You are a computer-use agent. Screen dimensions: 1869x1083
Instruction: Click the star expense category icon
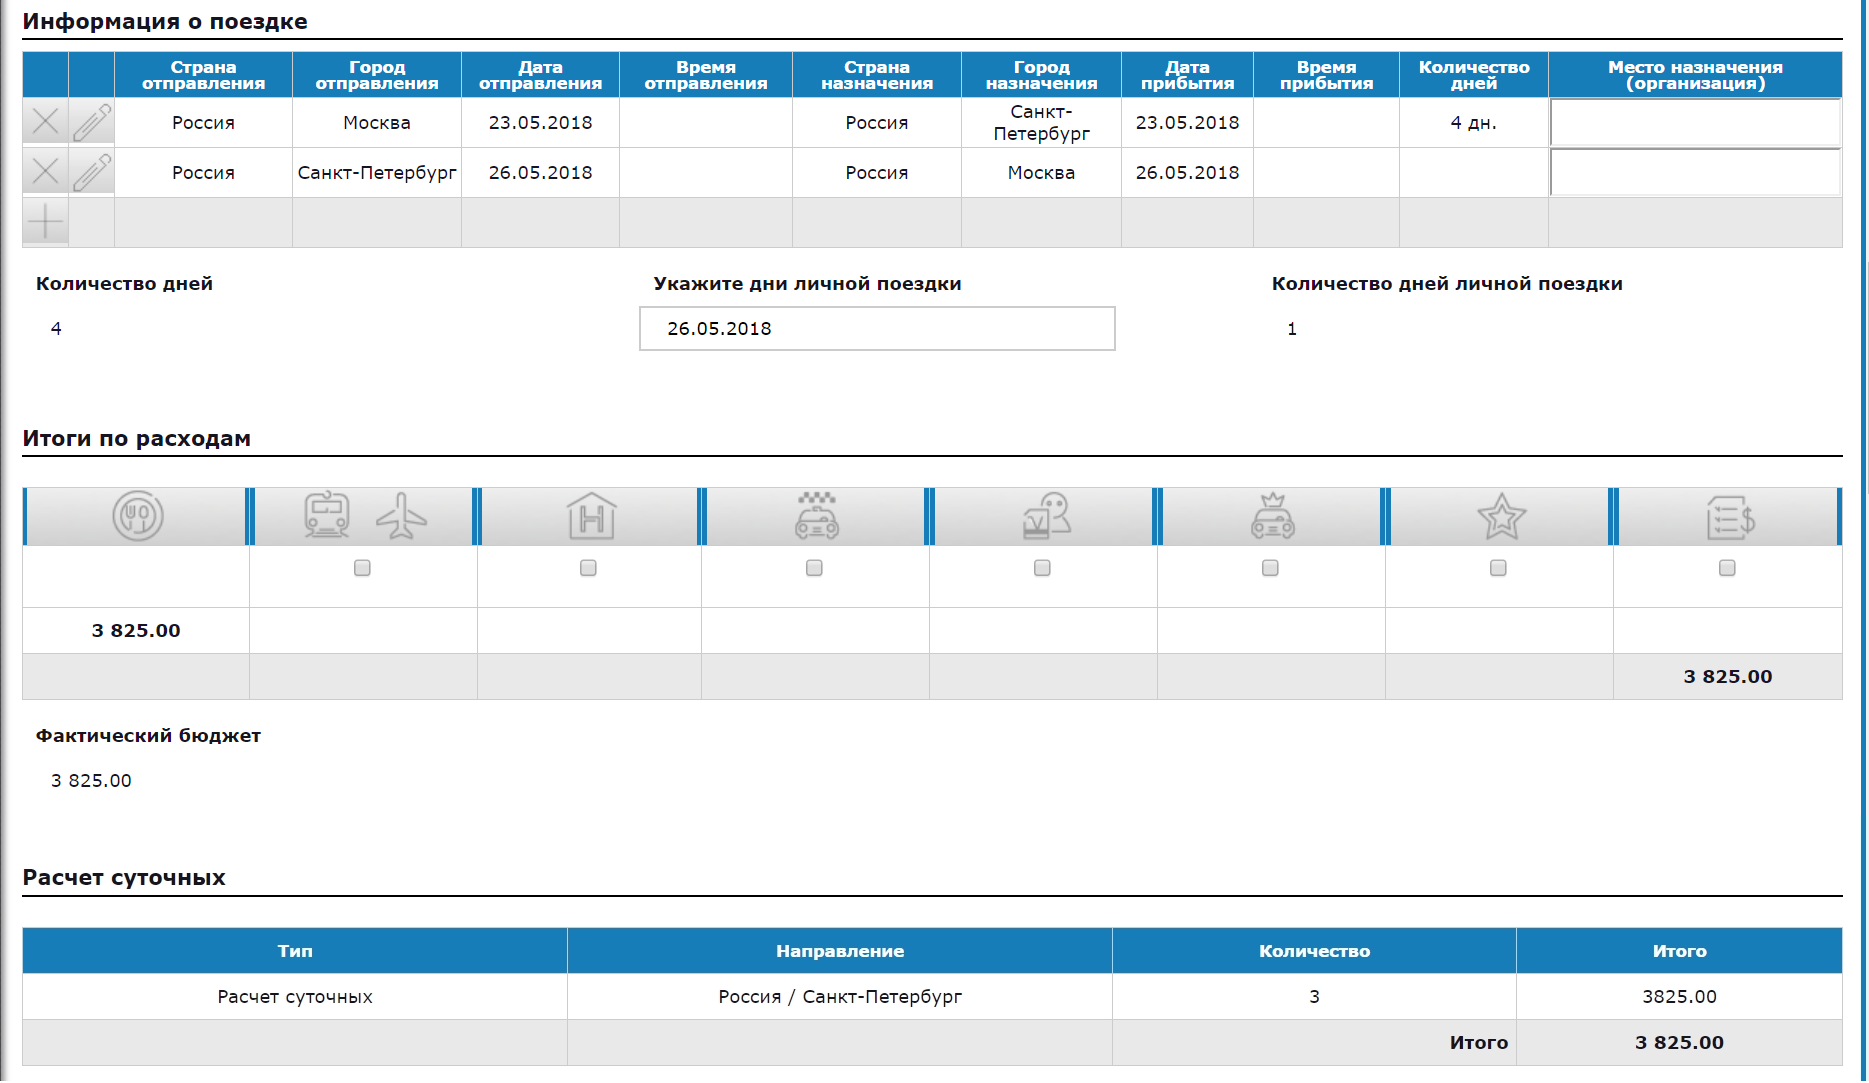coord(1500,517)
